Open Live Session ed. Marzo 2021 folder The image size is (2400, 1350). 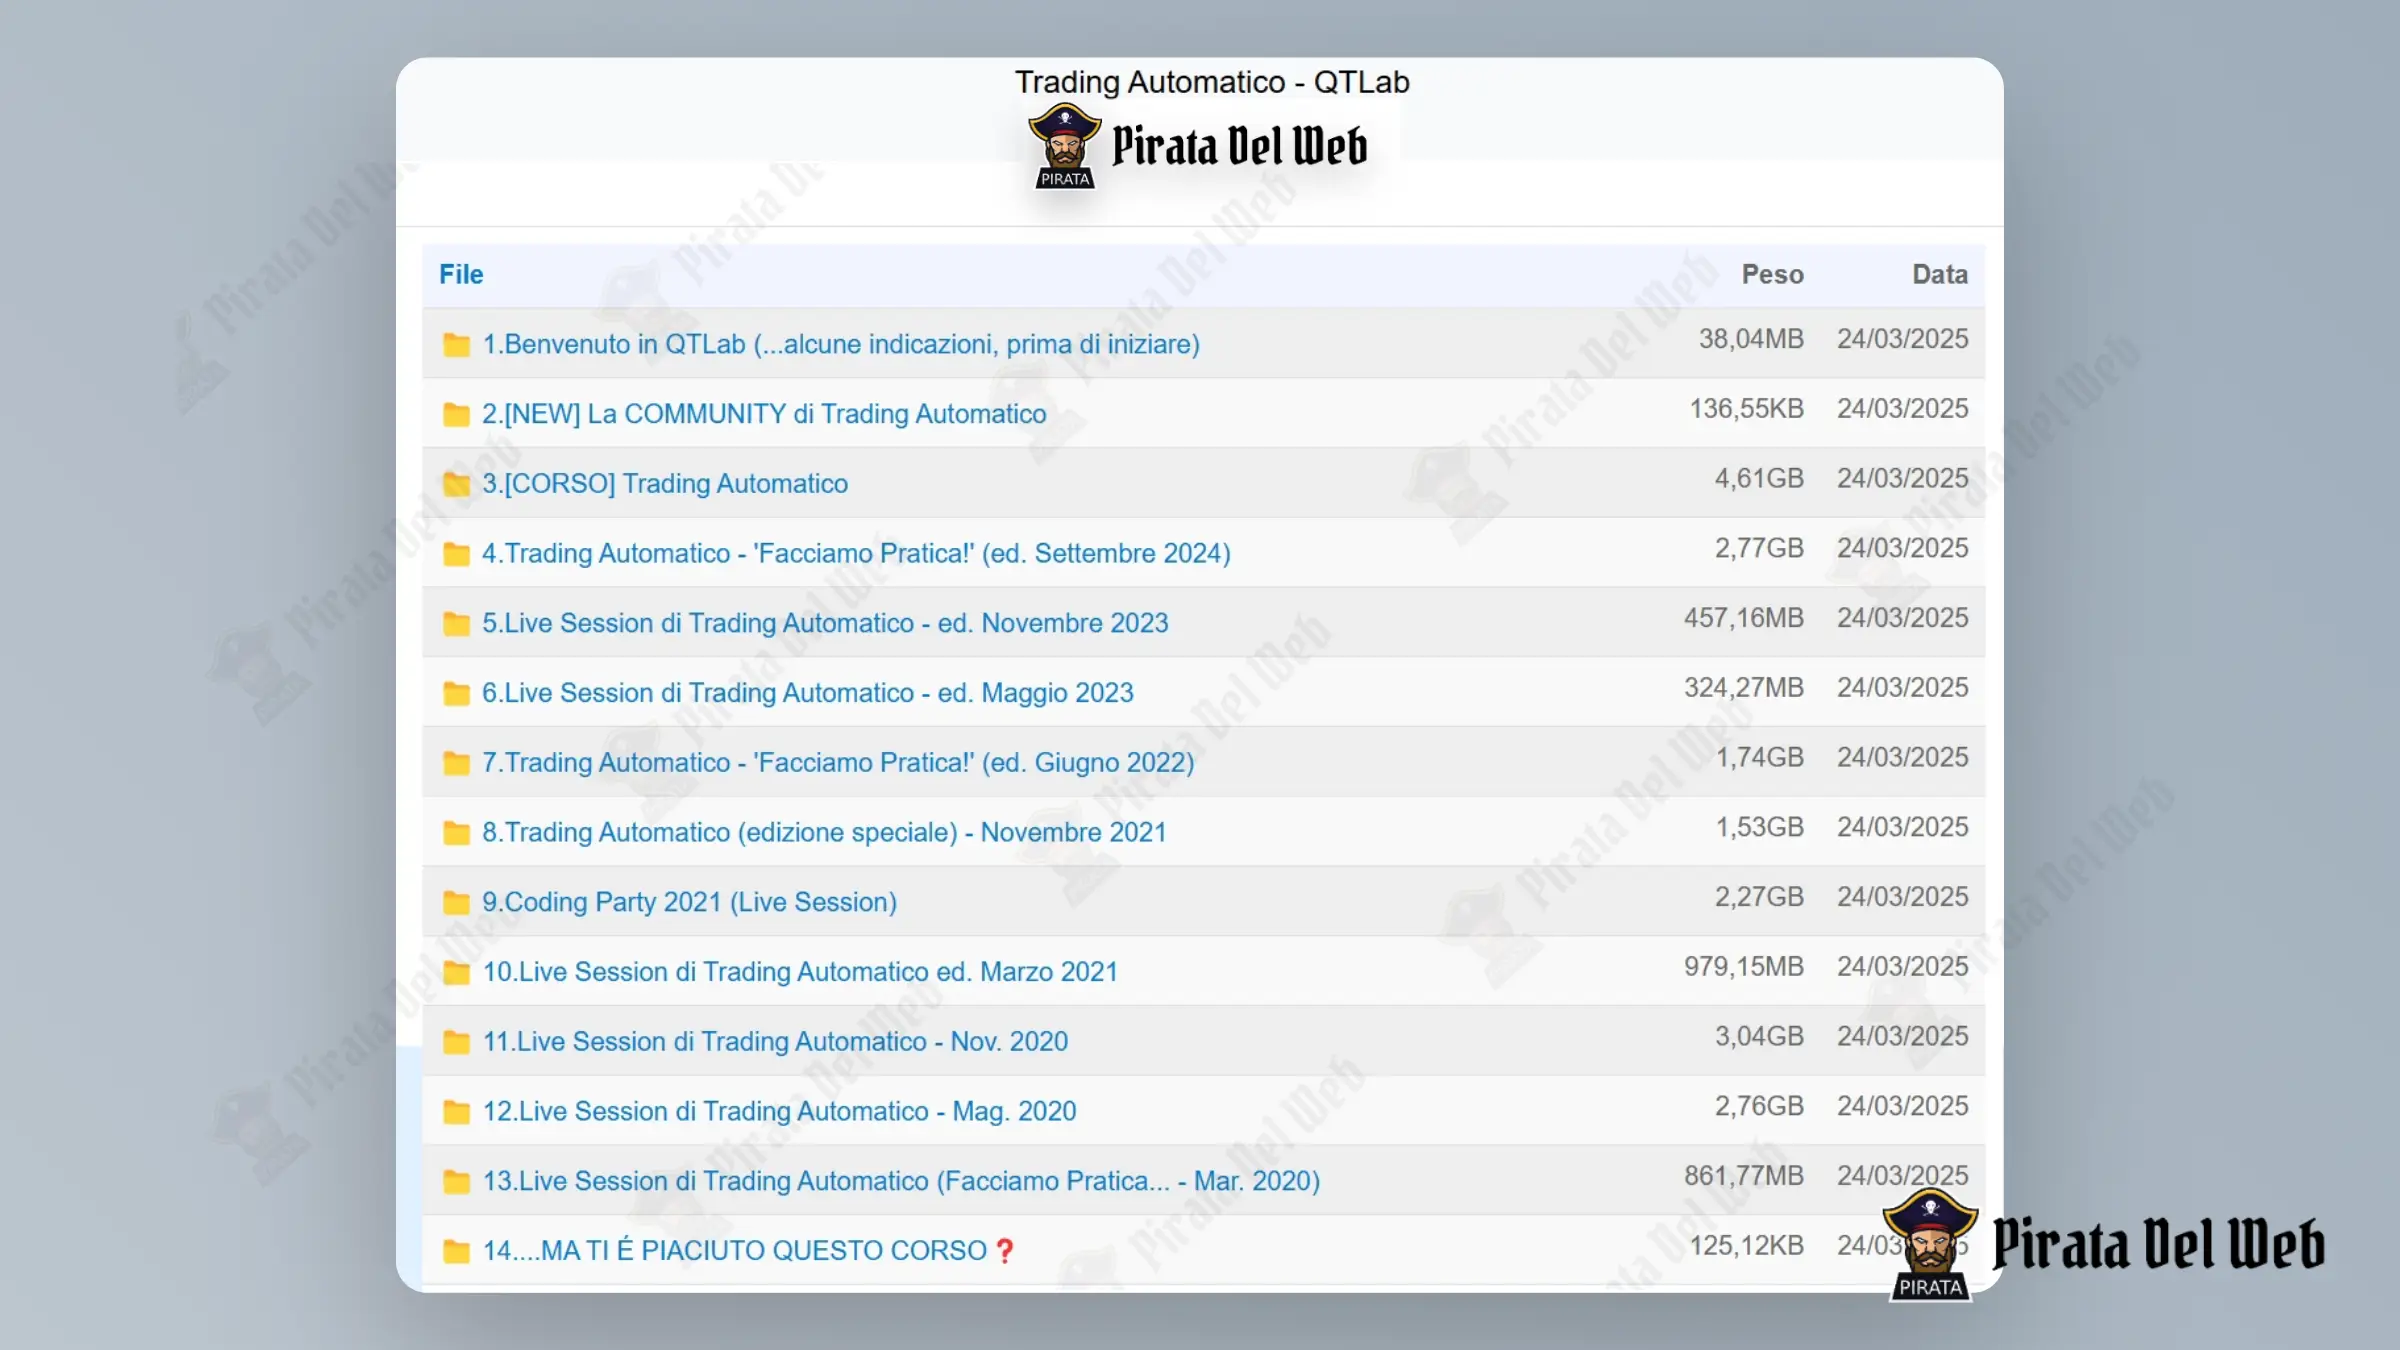(x=800, y=972)
